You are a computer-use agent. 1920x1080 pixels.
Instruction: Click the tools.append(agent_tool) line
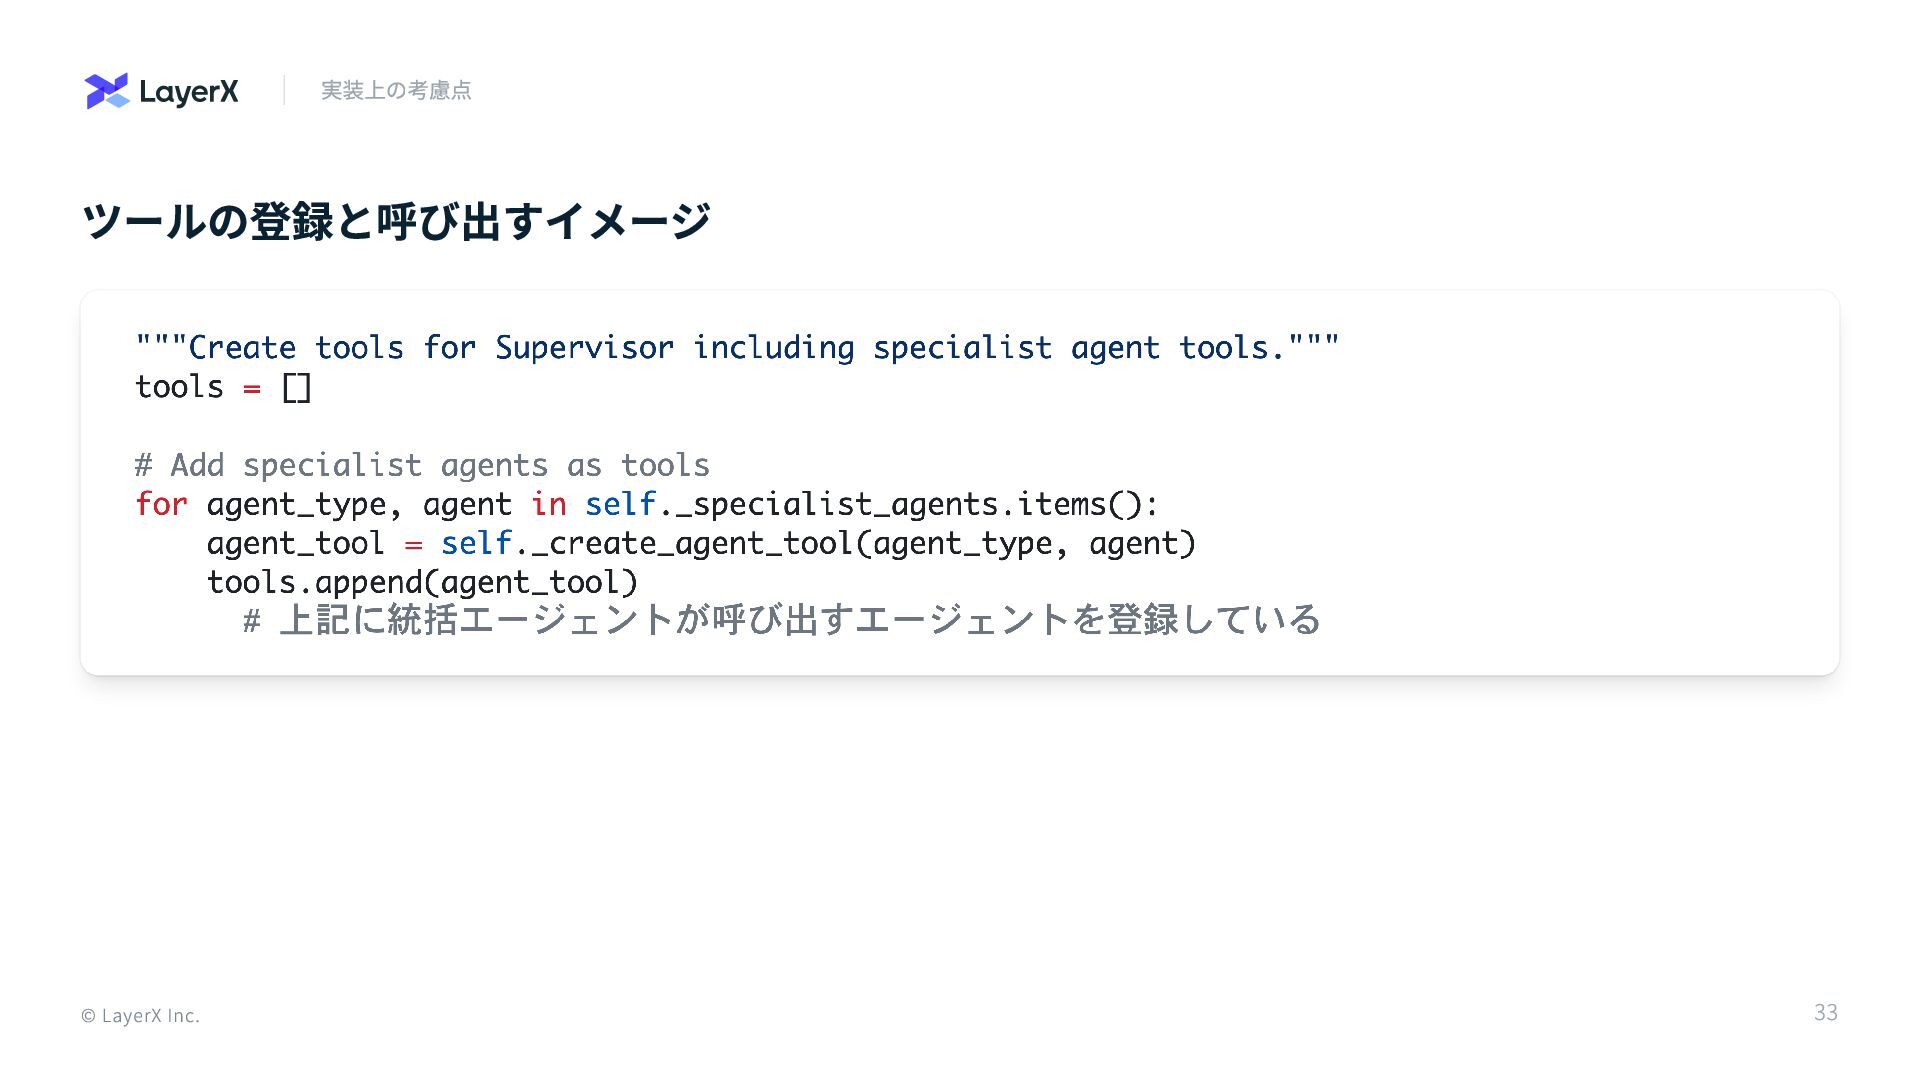(x=422, y=583)
